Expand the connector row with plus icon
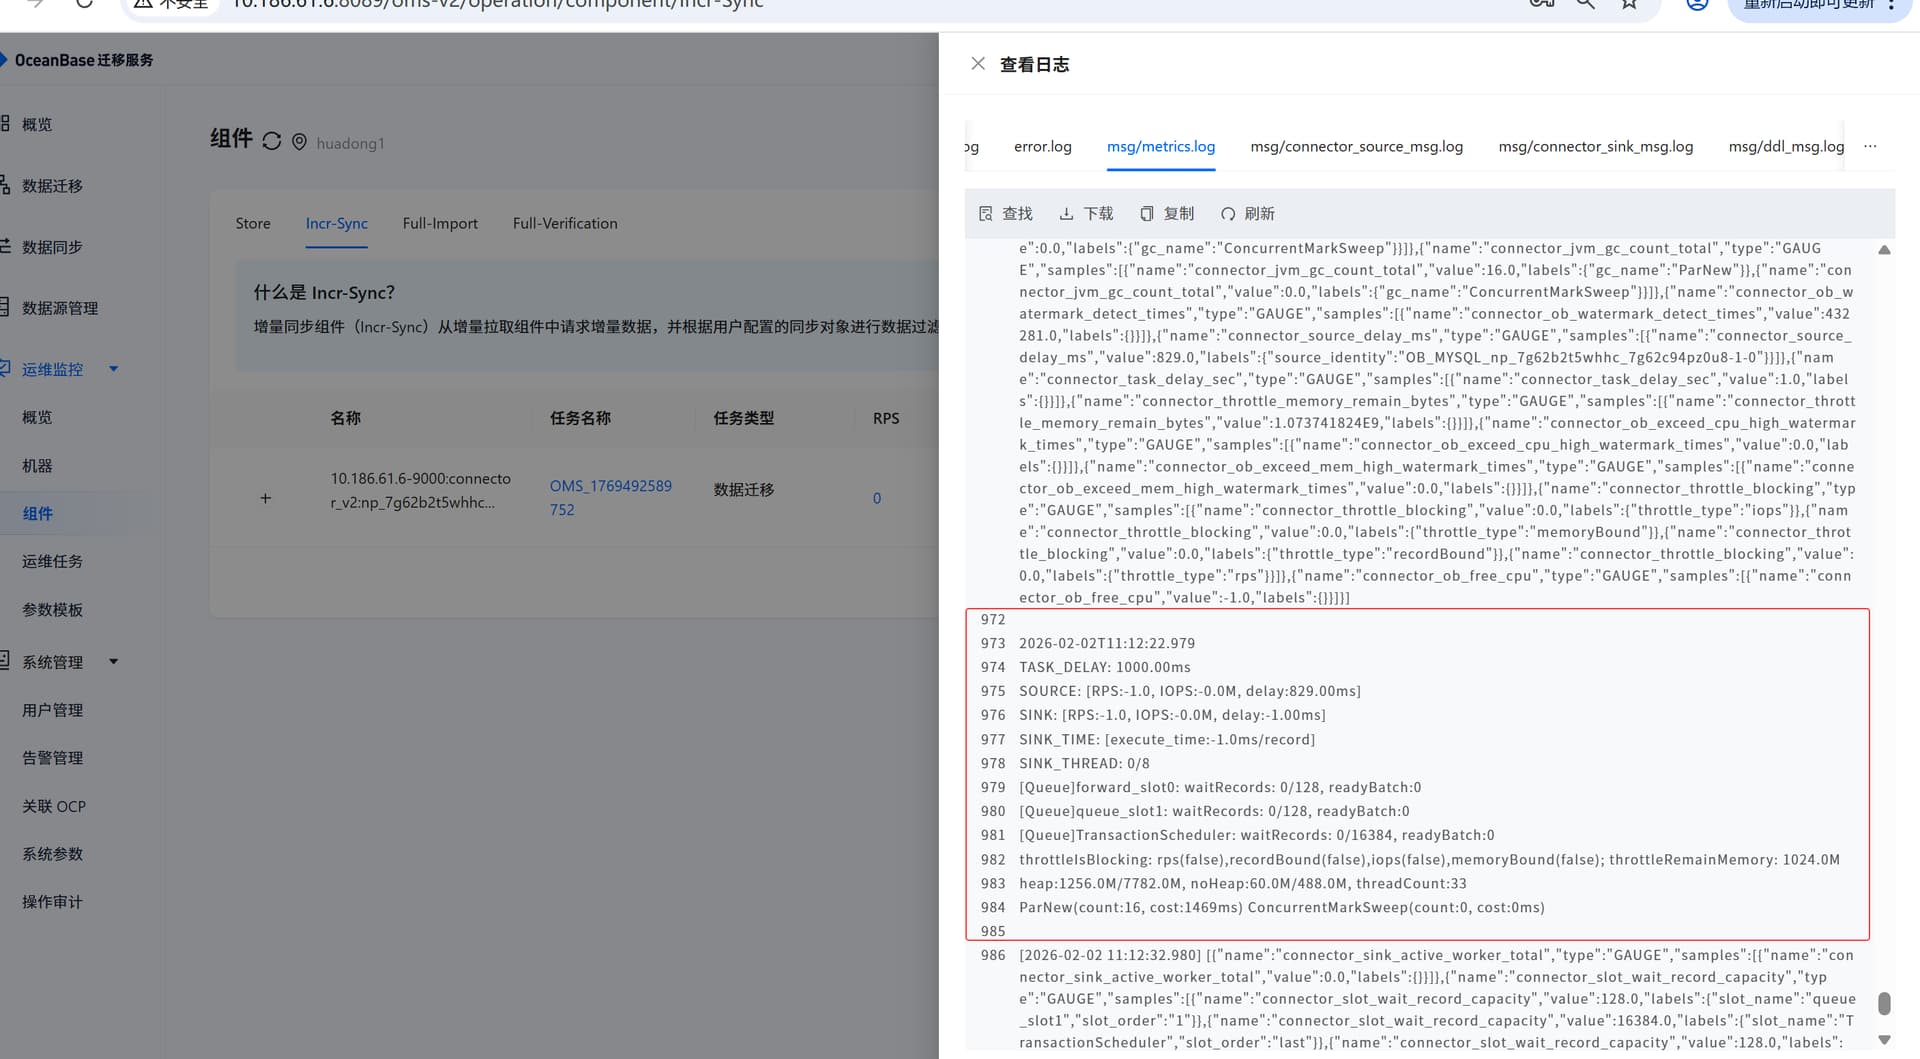This screenshot has width=1920, height=1059. (x=265, y=498)
